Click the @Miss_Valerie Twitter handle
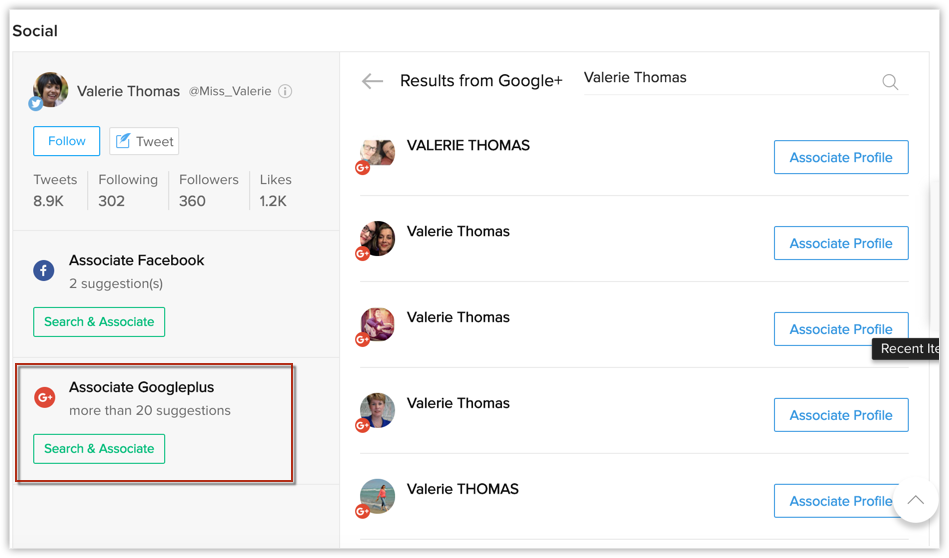Screen dimensions: 949x558 pos(230,91)
